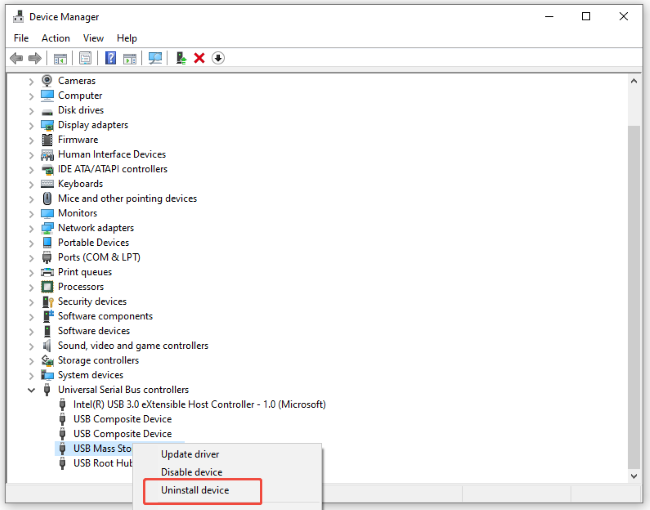
Task: Click the Forward arrow toolbar icon
Action: (35, 58)
